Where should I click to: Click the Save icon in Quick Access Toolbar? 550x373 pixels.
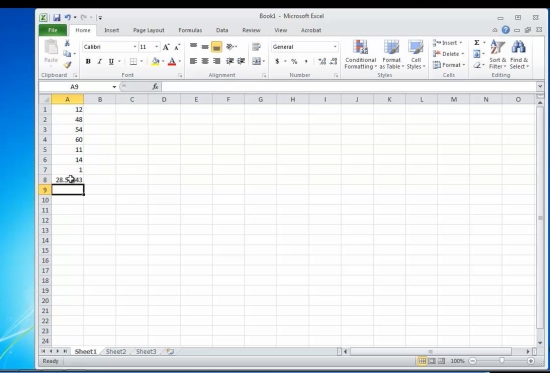tap(56, 17)
